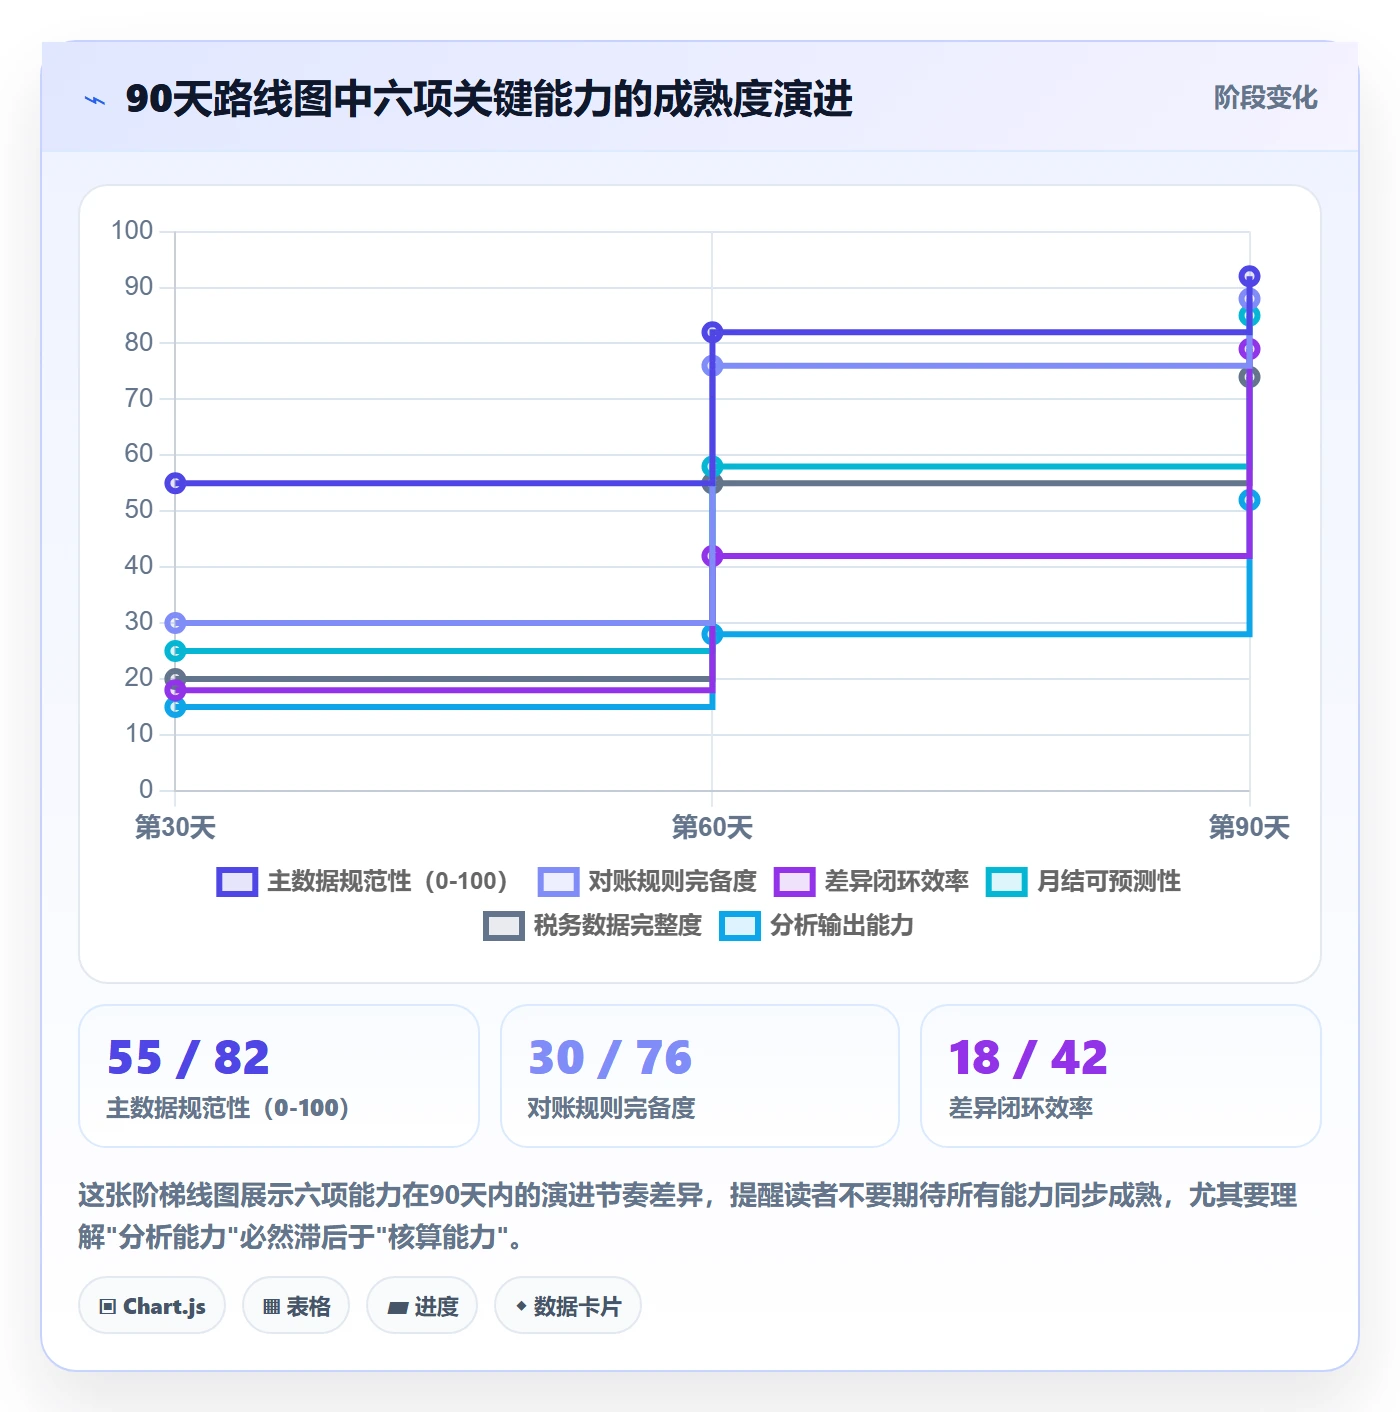Toggle the 对账规则完备度 legend item

pyautogui.click(x=647, y=881)
